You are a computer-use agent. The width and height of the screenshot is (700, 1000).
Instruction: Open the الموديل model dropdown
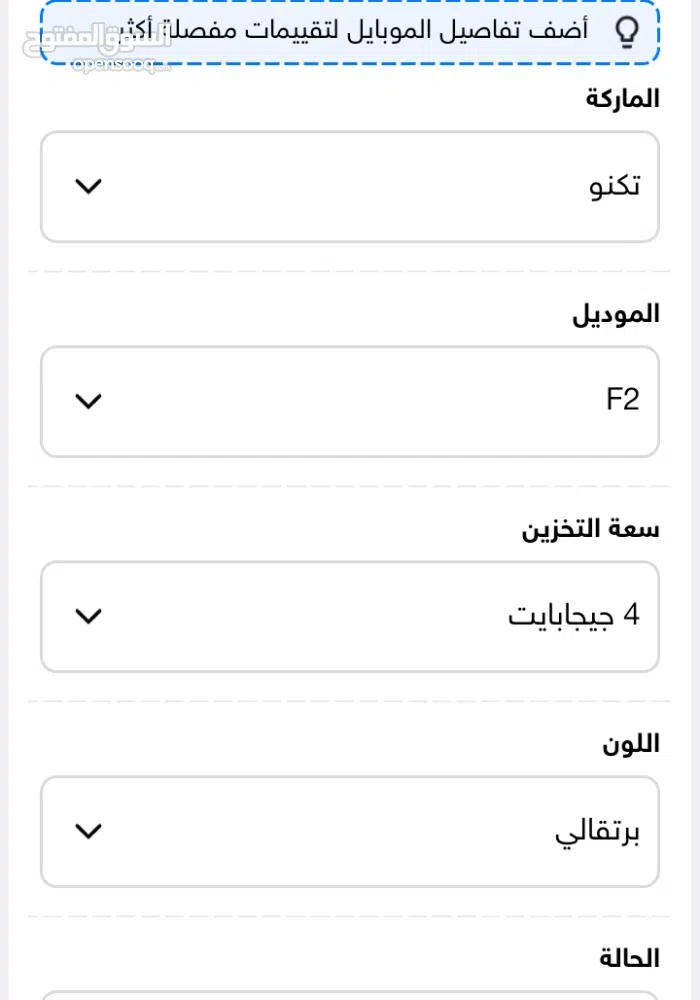click(x=350, y=401)
